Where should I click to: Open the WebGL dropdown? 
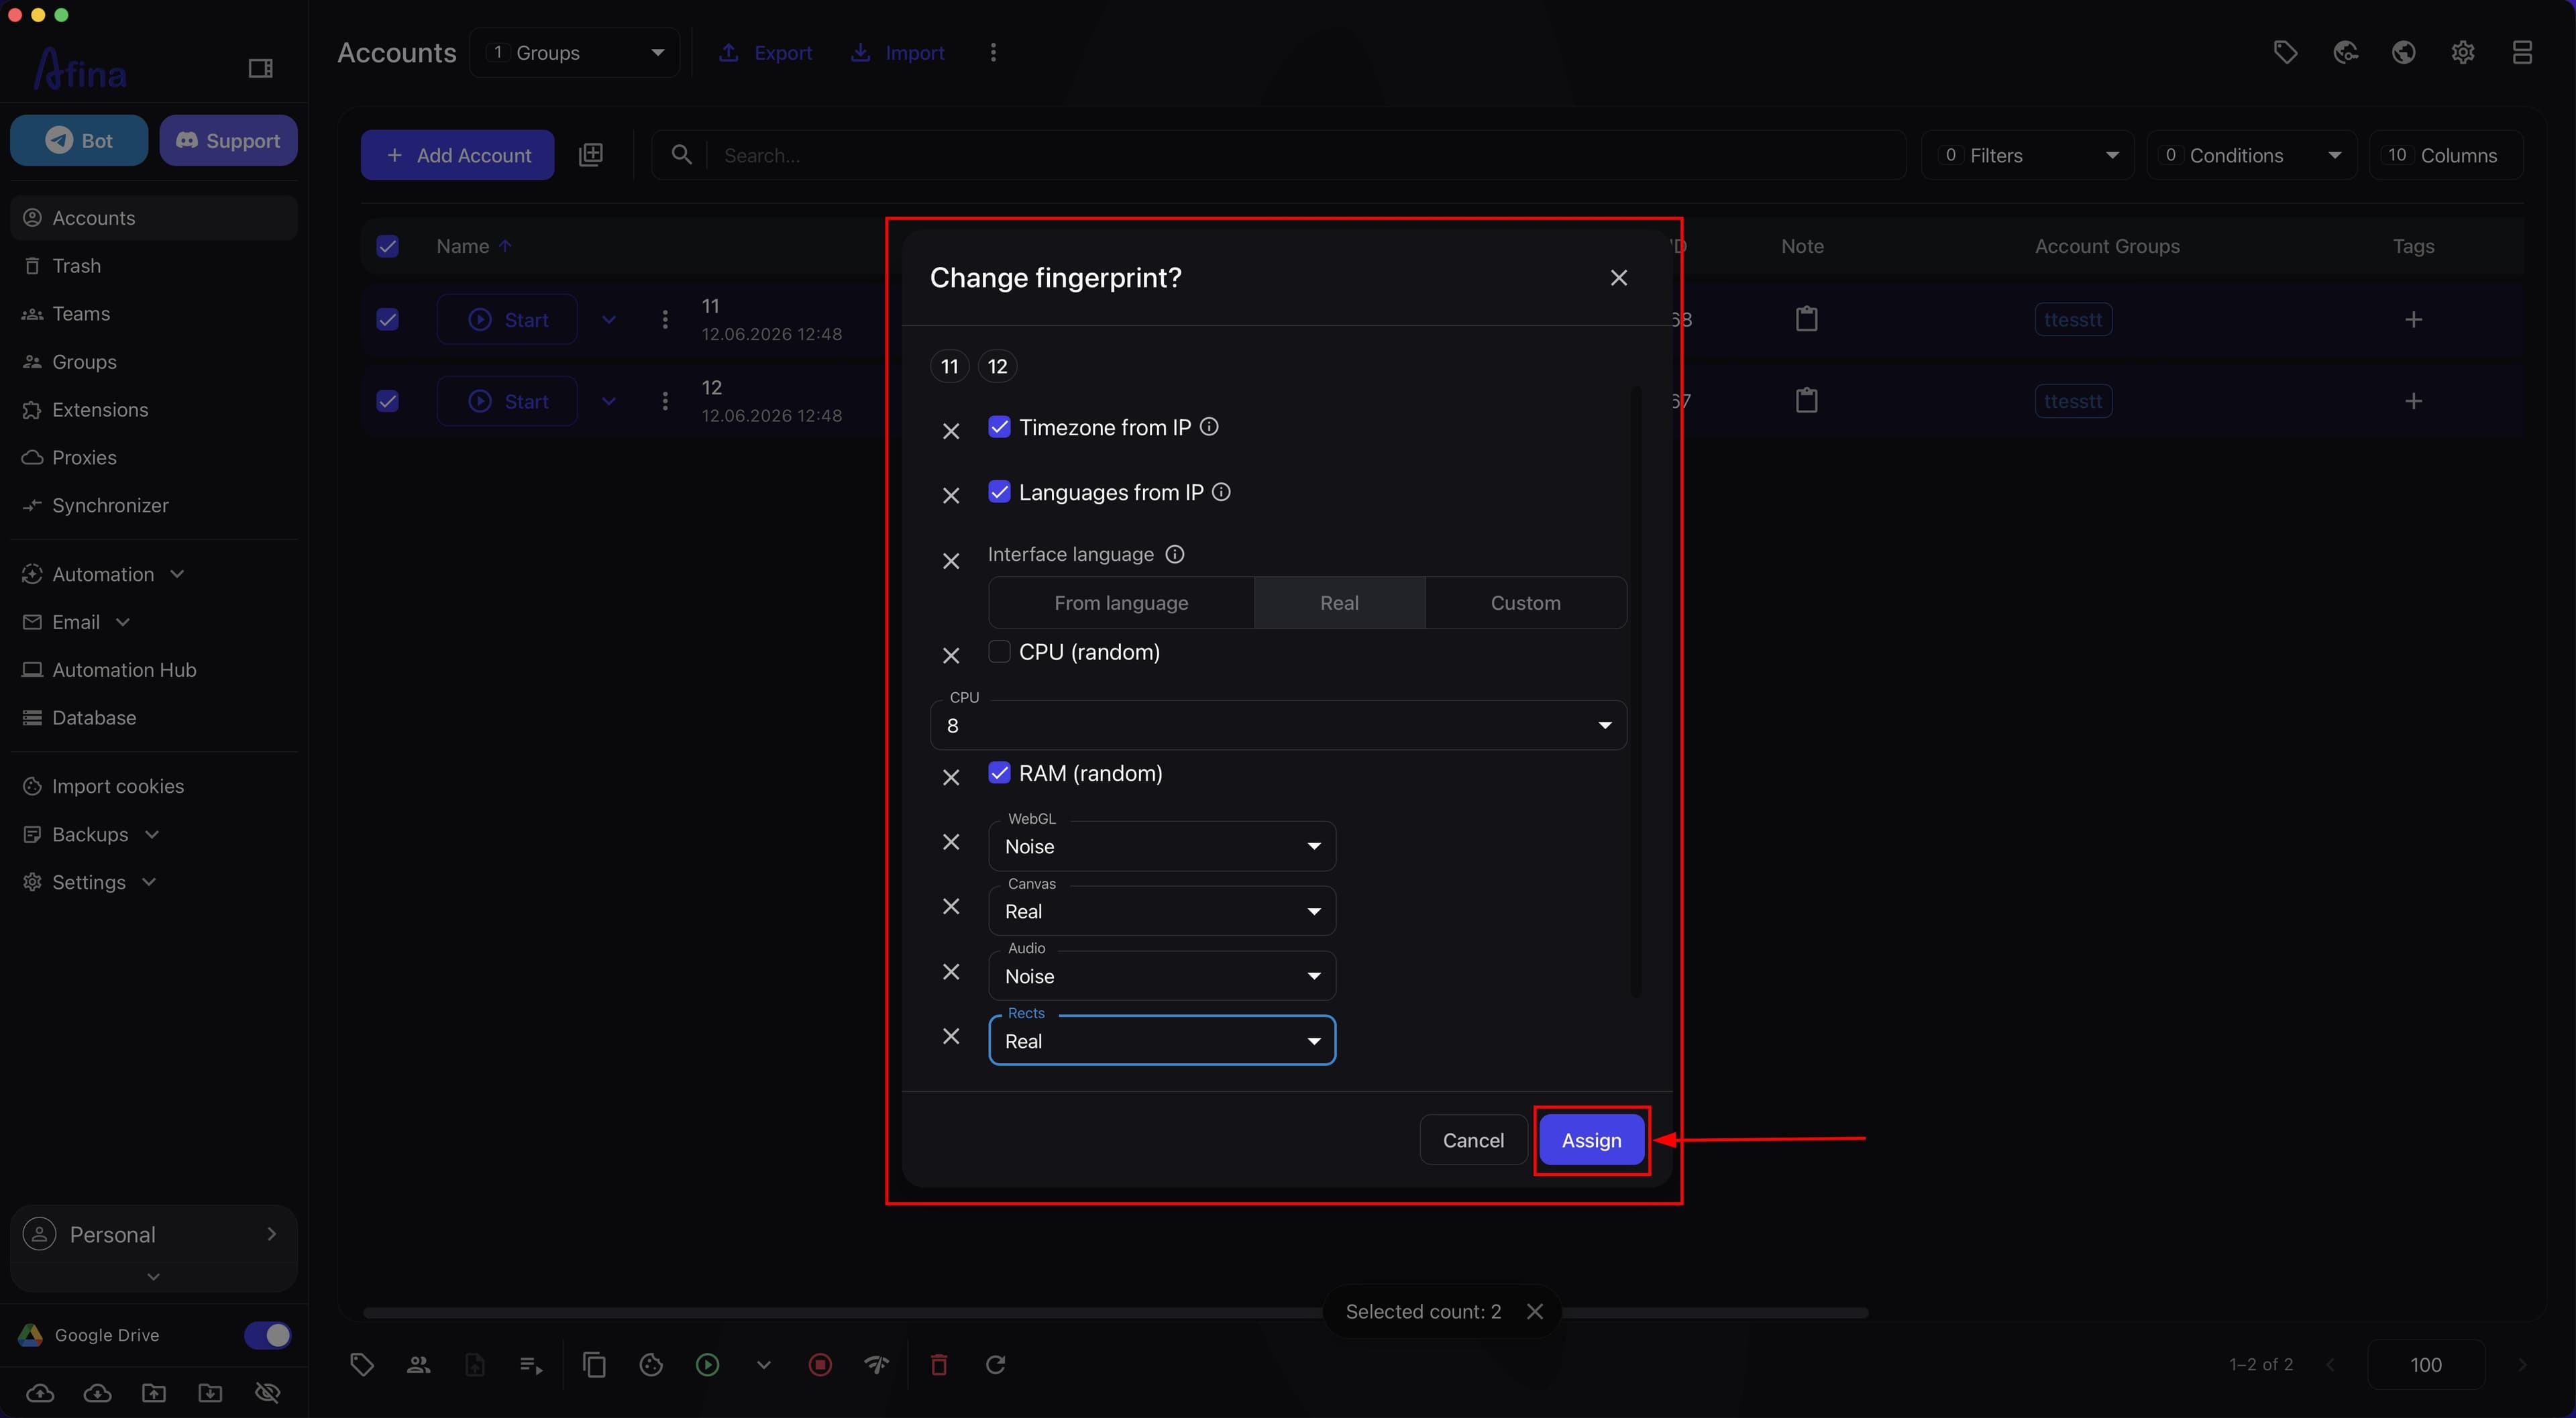point(1162,846)
